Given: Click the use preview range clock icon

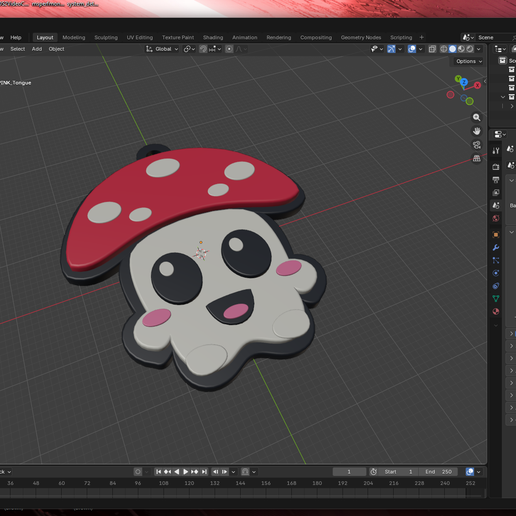Looking at the screenshot, I should click(x=373, y=472).
